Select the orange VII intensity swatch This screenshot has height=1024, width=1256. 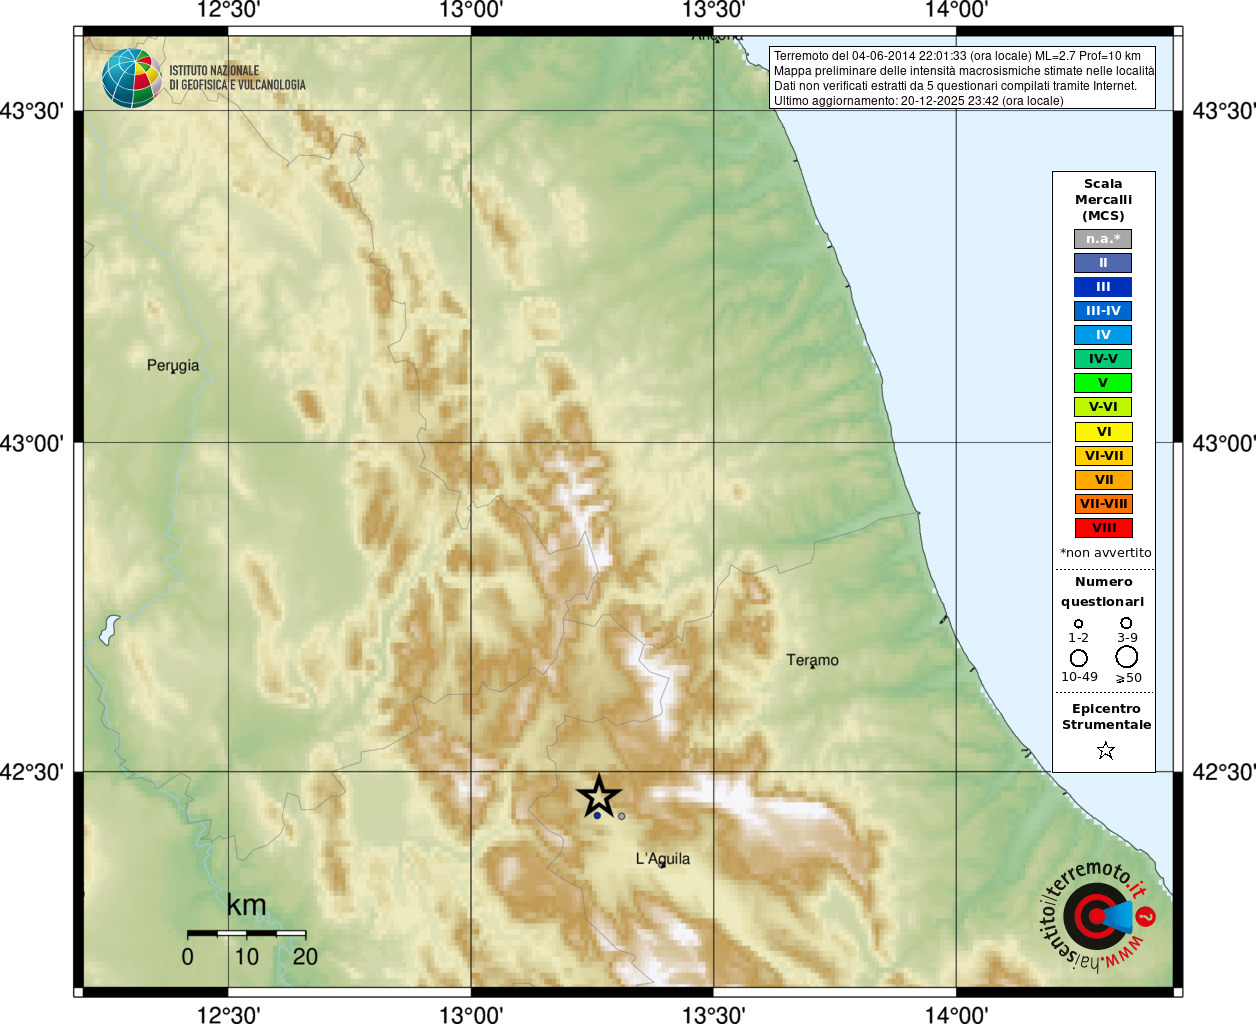(1103, 480)
